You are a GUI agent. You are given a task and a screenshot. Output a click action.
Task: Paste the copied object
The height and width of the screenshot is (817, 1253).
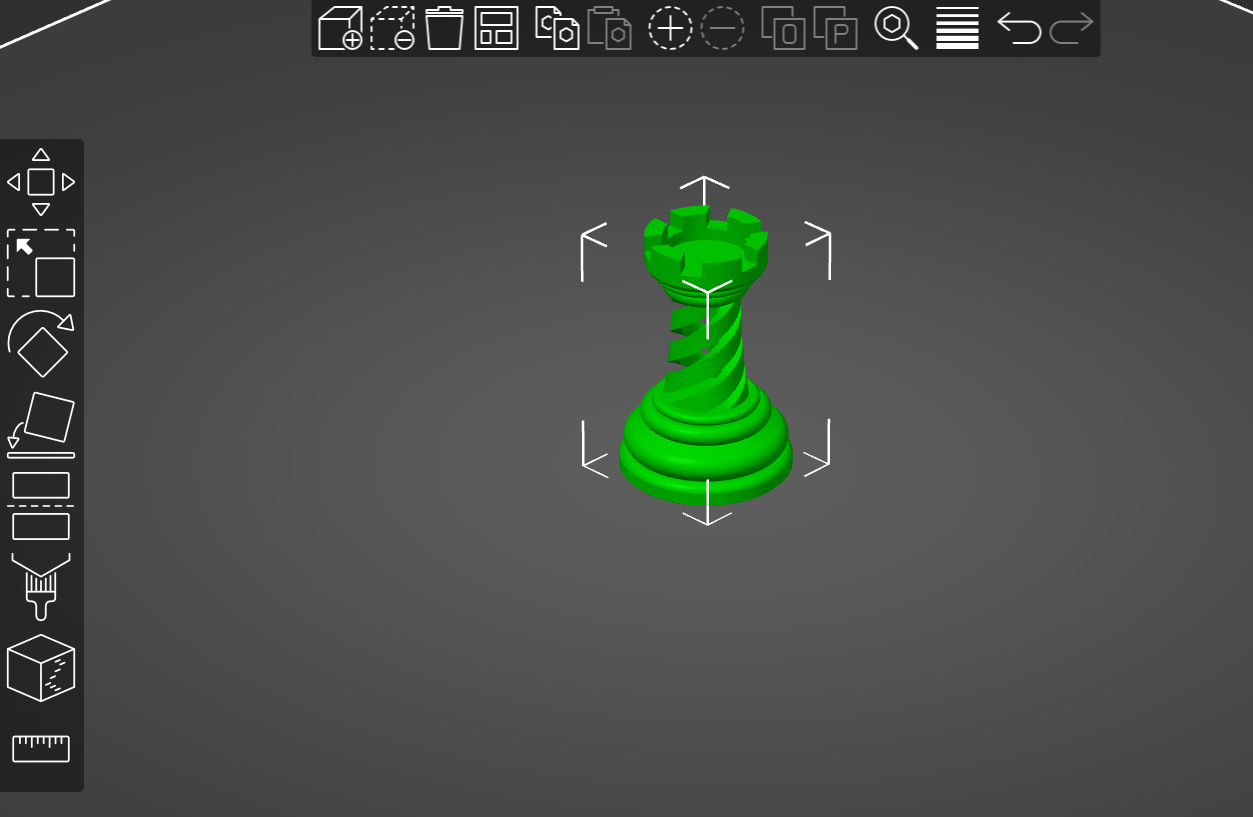tap(611, 29)
